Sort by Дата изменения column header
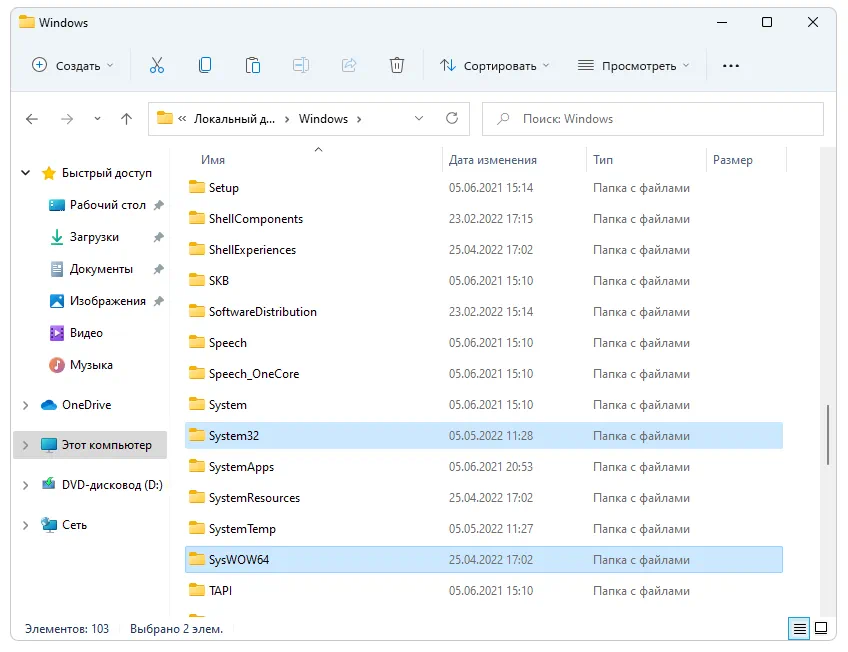This screenshot has width=848, height=652. pos(492,160)
